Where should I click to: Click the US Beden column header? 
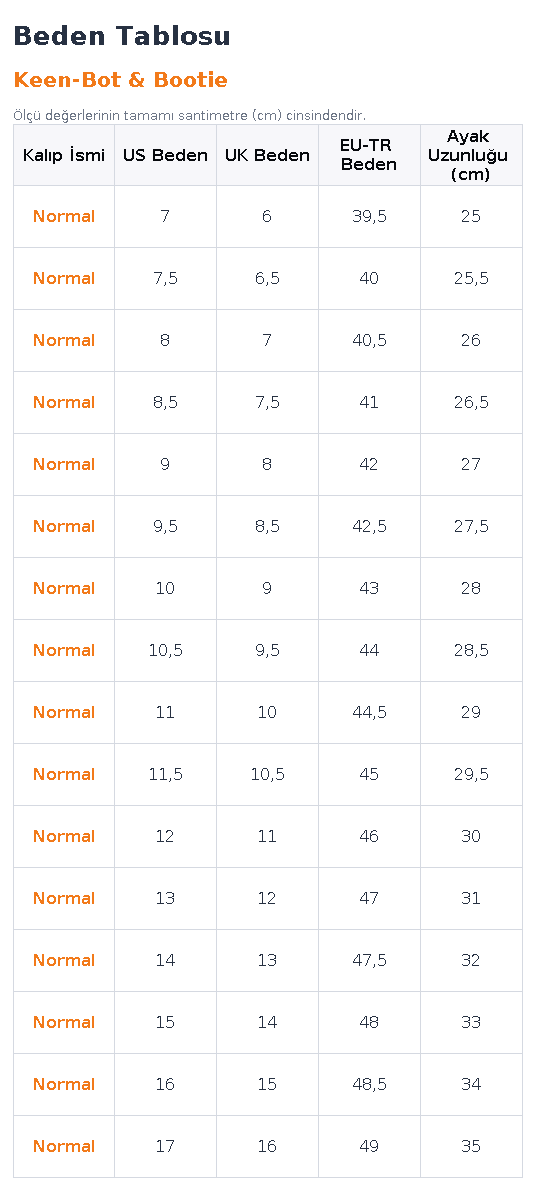point(165,155)
